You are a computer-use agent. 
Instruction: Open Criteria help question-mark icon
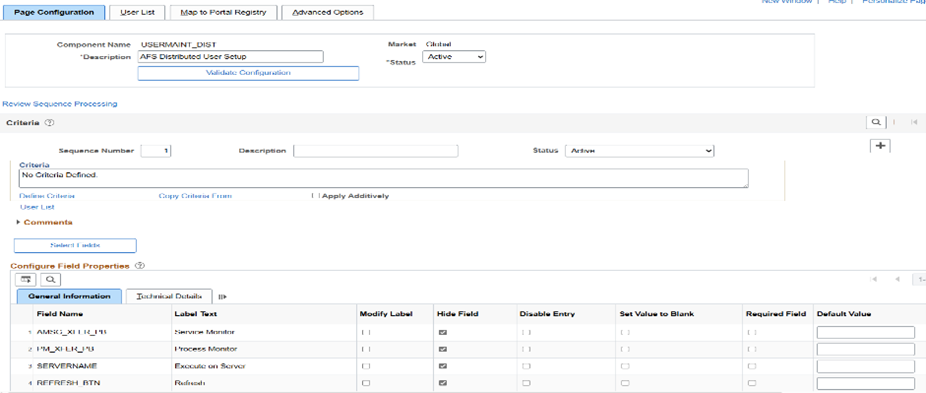(x=50, y=123)
